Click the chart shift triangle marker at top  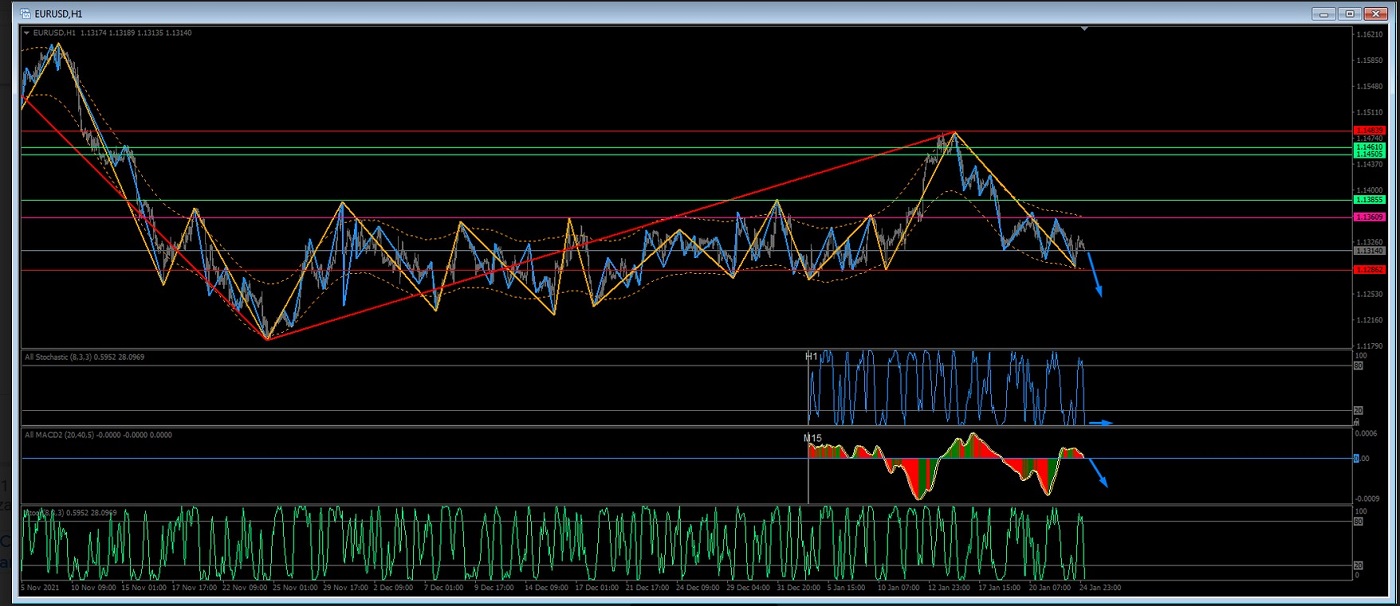point(1084,29)
